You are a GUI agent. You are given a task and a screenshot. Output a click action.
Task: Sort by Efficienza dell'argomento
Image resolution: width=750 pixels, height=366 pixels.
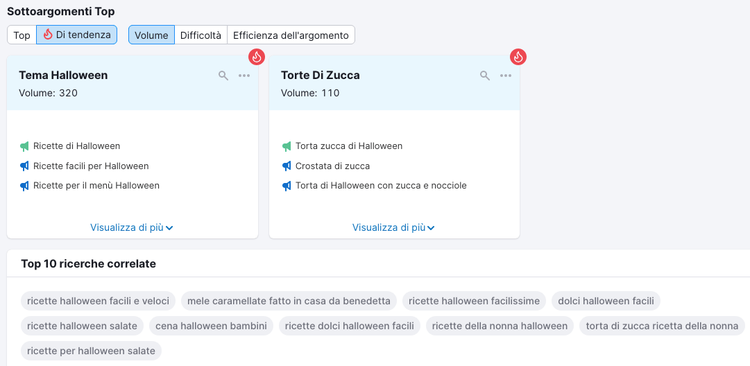pyautogui.click(x=291, y=35)
